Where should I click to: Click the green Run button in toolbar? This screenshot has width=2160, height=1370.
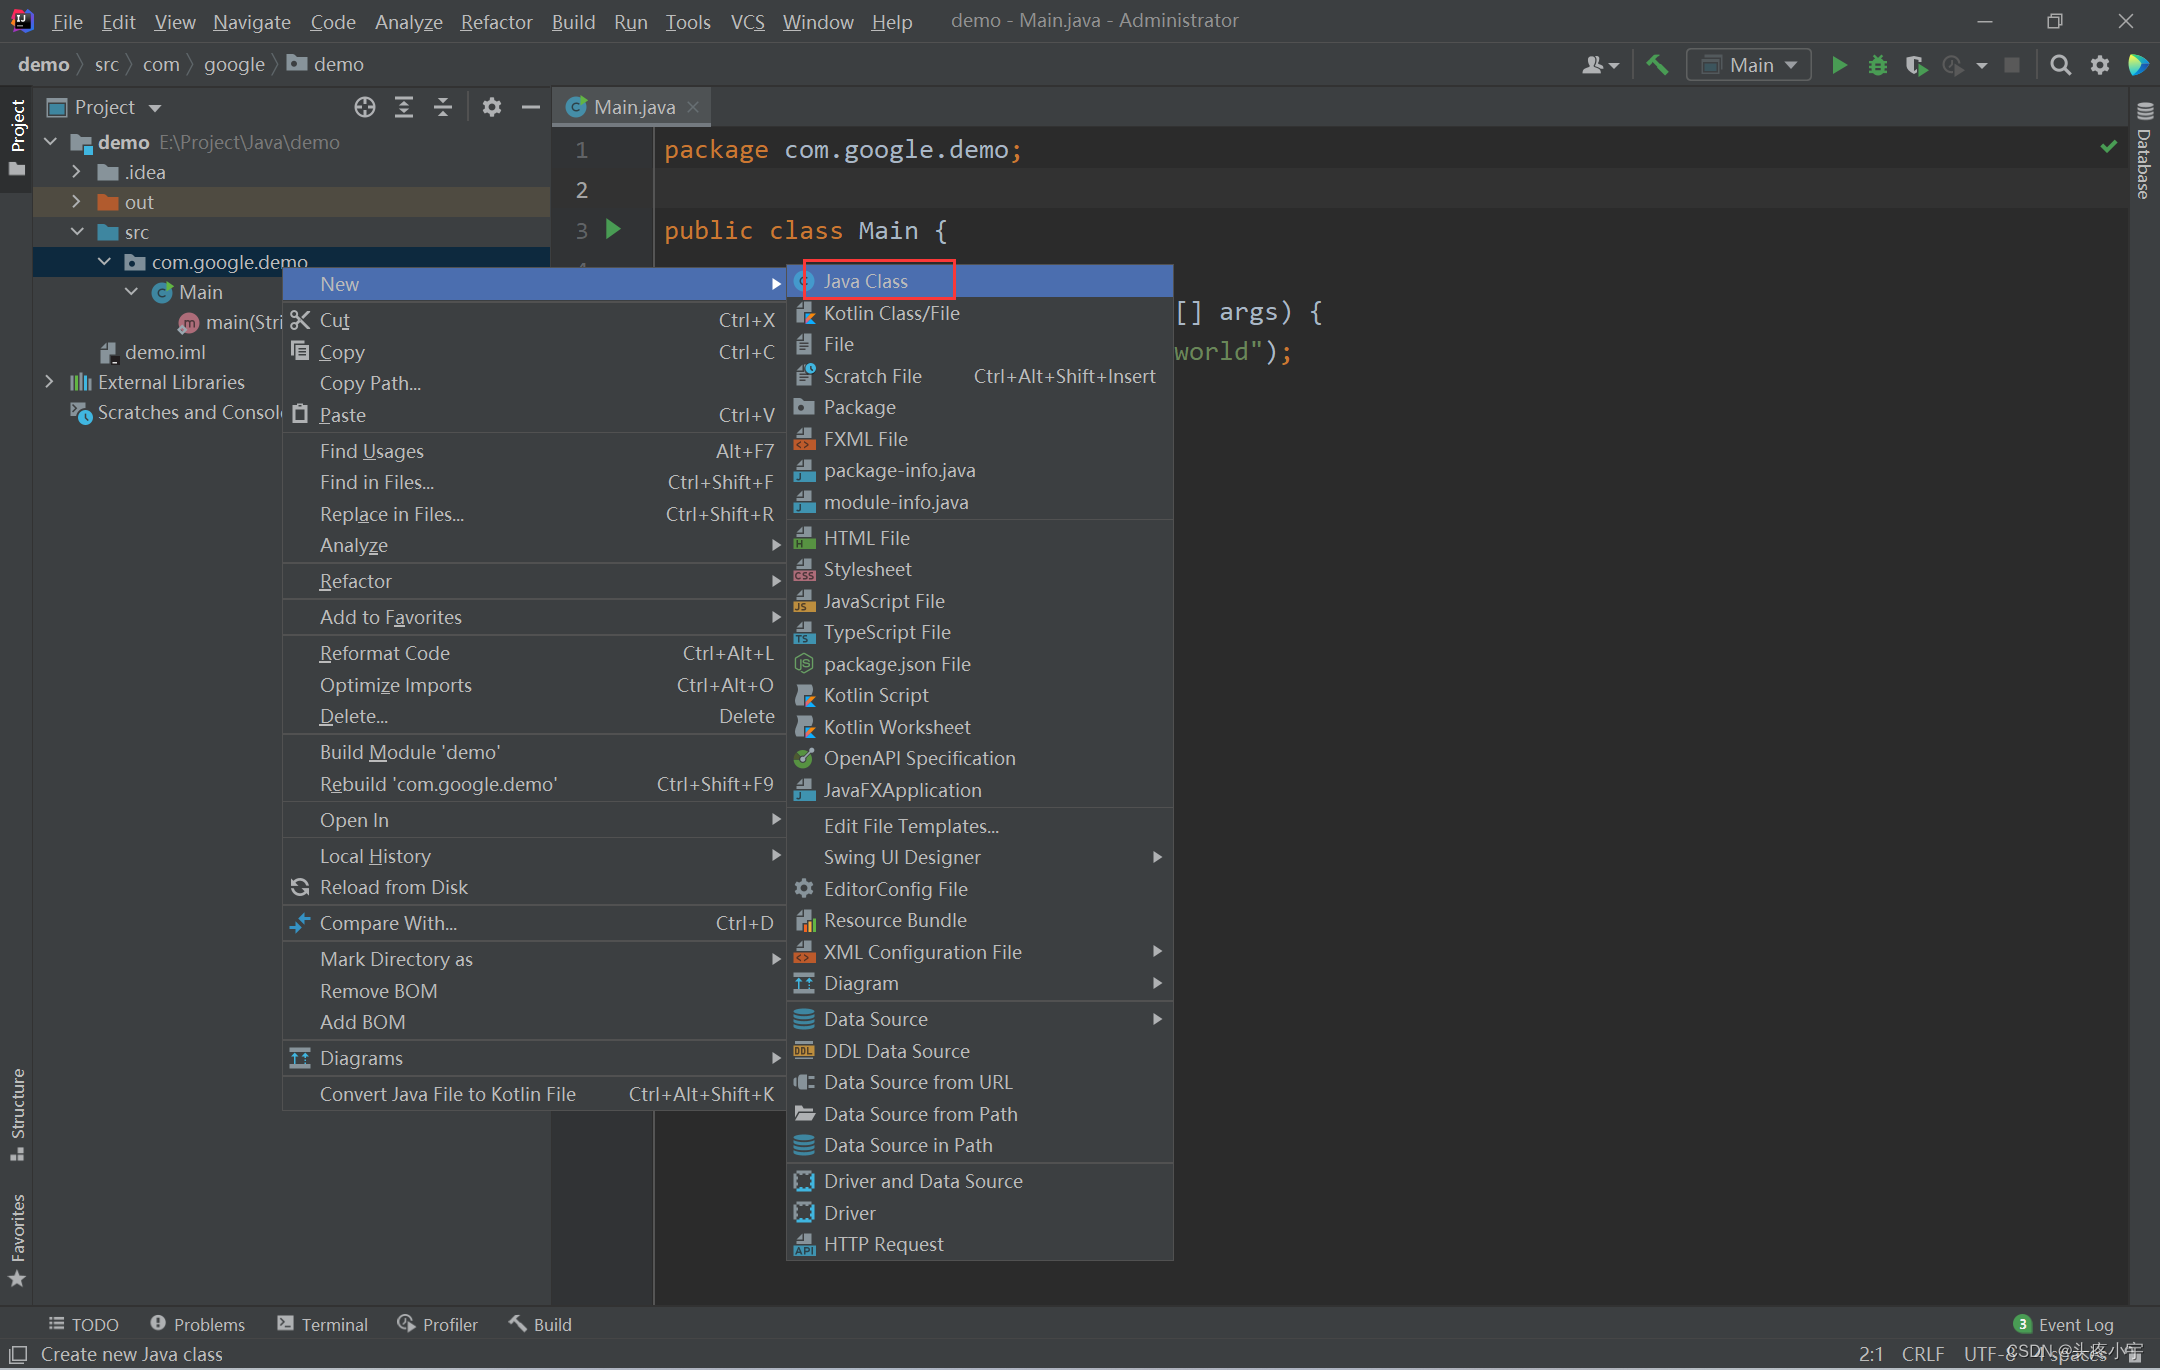point(1838,65)
